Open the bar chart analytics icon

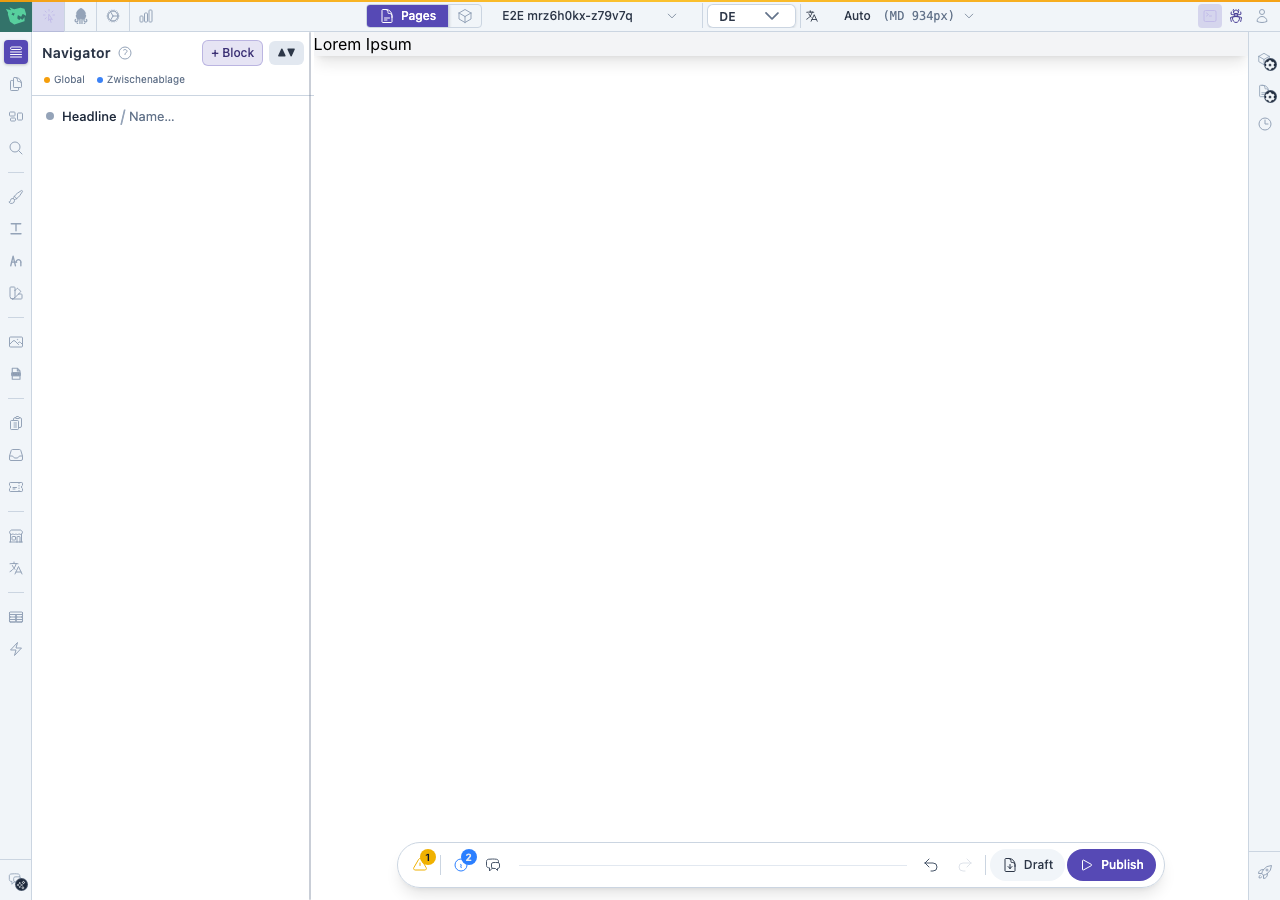pos(146,16)
